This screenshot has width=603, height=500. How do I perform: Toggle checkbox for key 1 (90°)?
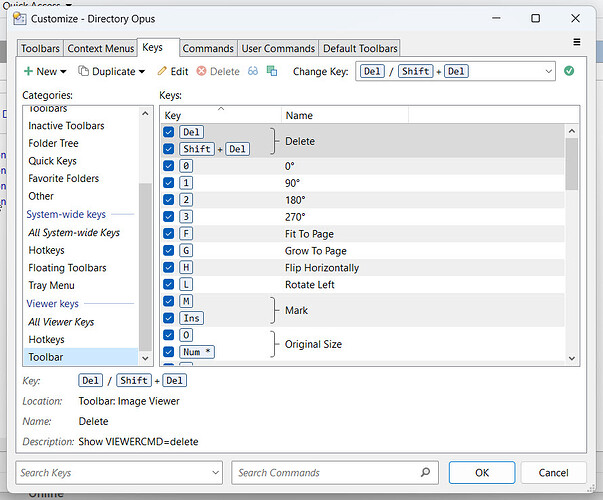(x=168, y=183)
